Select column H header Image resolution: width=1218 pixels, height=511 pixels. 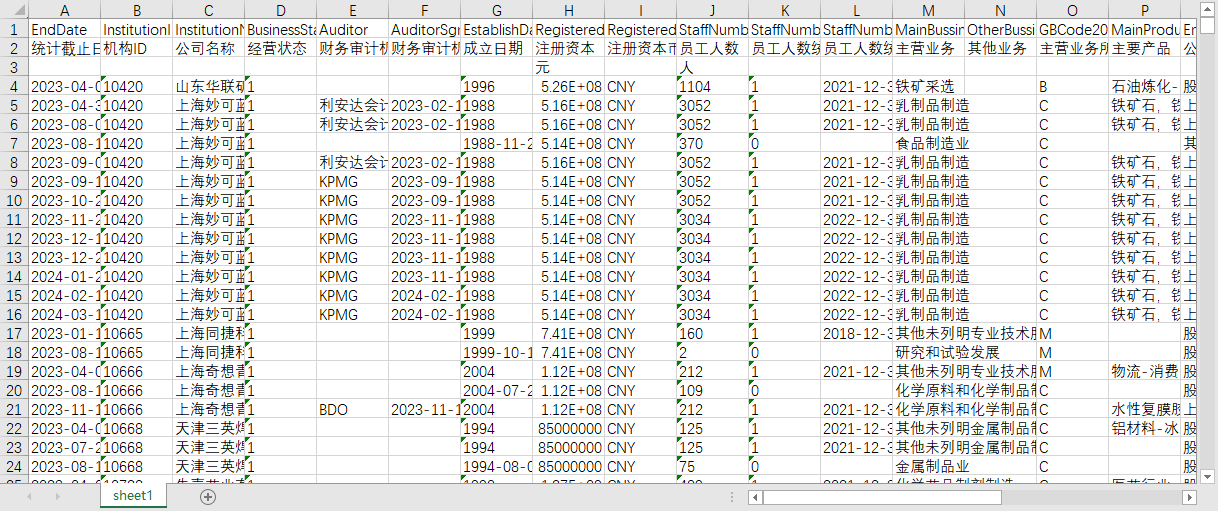tap(569, 9)
